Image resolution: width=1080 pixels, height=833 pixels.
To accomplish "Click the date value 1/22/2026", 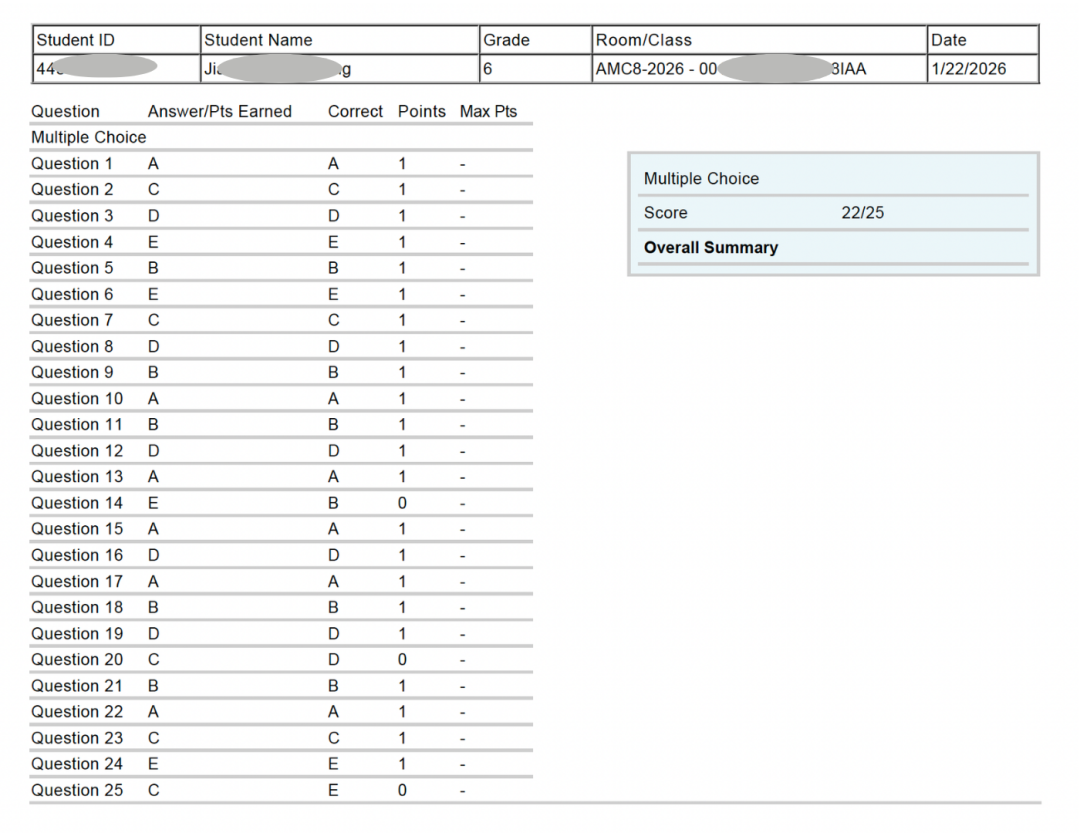I will 968,69.
